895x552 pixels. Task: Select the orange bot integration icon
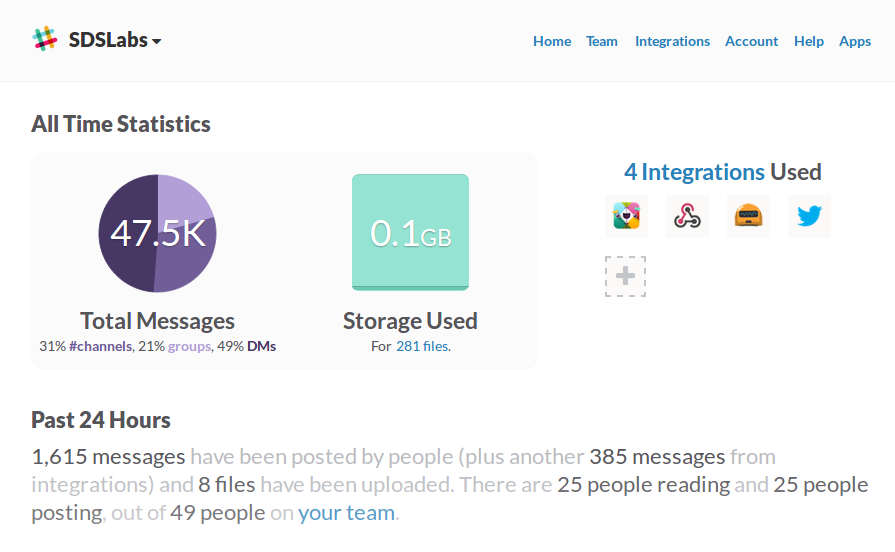(x=748, y=216)
